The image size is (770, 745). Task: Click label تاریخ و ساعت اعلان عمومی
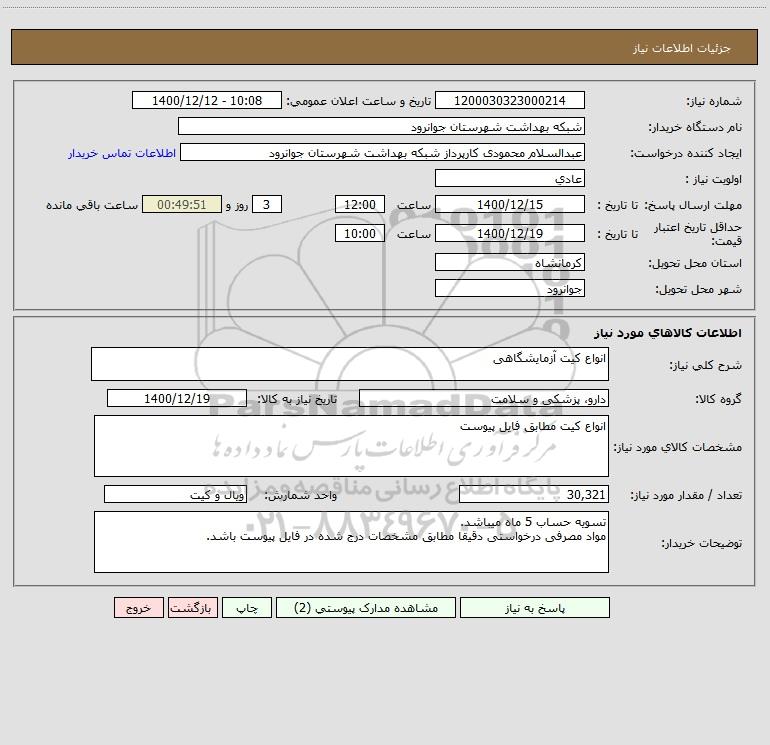tap(359, 101)
